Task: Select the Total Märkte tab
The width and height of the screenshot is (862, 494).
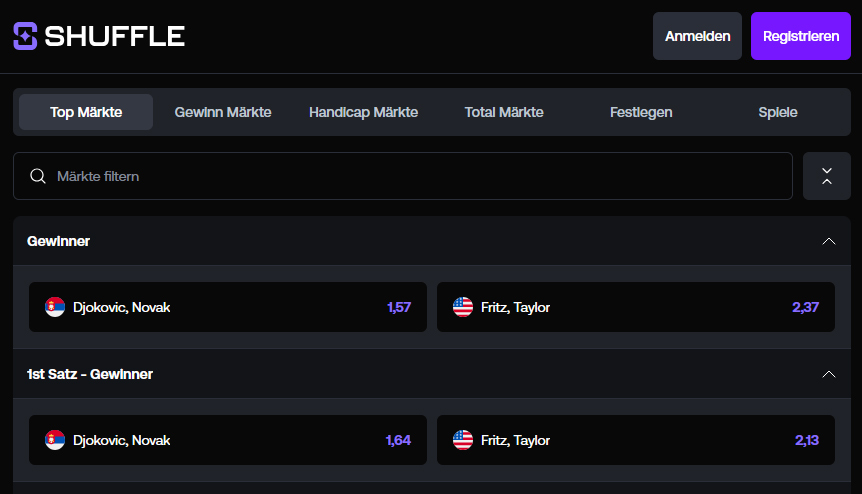Action: 504,112
